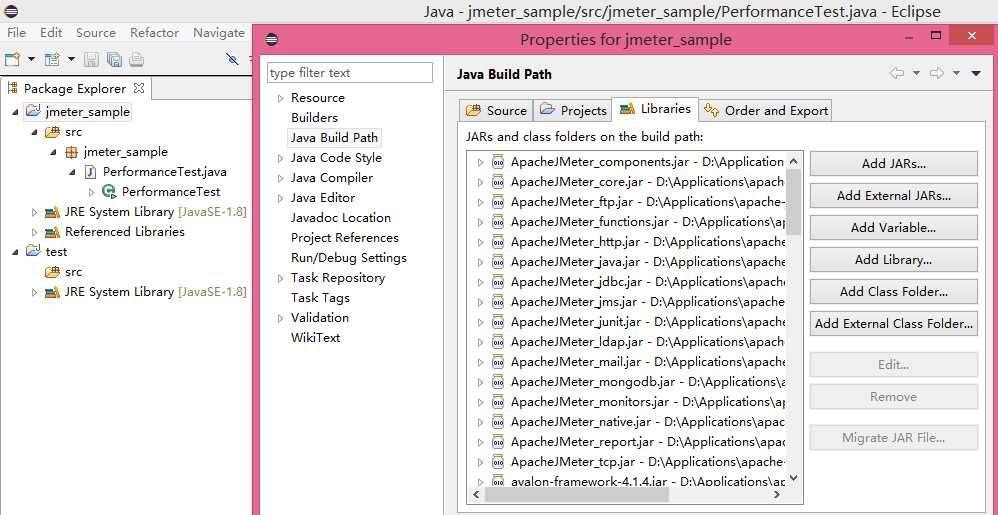This screenshot has width=998, height=515.
Task: Expand JRE System Library under jmeter_sample
Action: [34, 212]
